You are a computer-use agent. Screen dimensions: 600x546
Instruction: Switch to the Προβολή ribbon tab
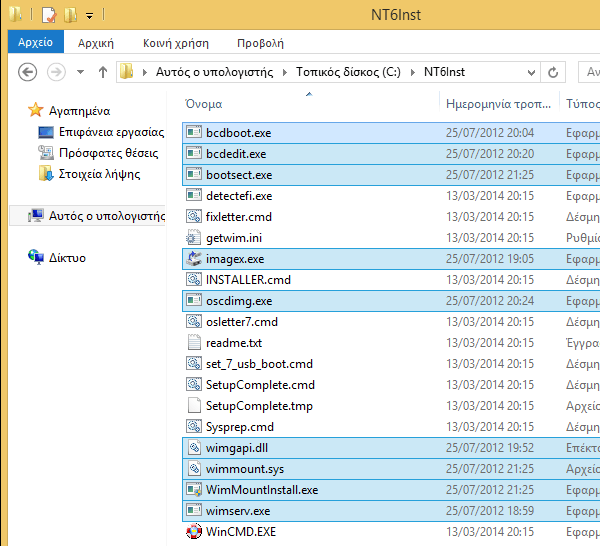(260, 43)
